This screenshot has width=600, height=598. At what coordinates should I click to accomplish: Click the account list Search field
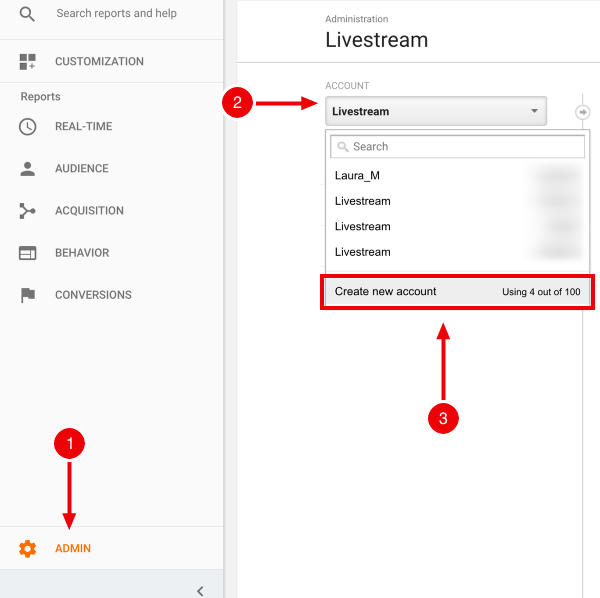tap(457, 146)
